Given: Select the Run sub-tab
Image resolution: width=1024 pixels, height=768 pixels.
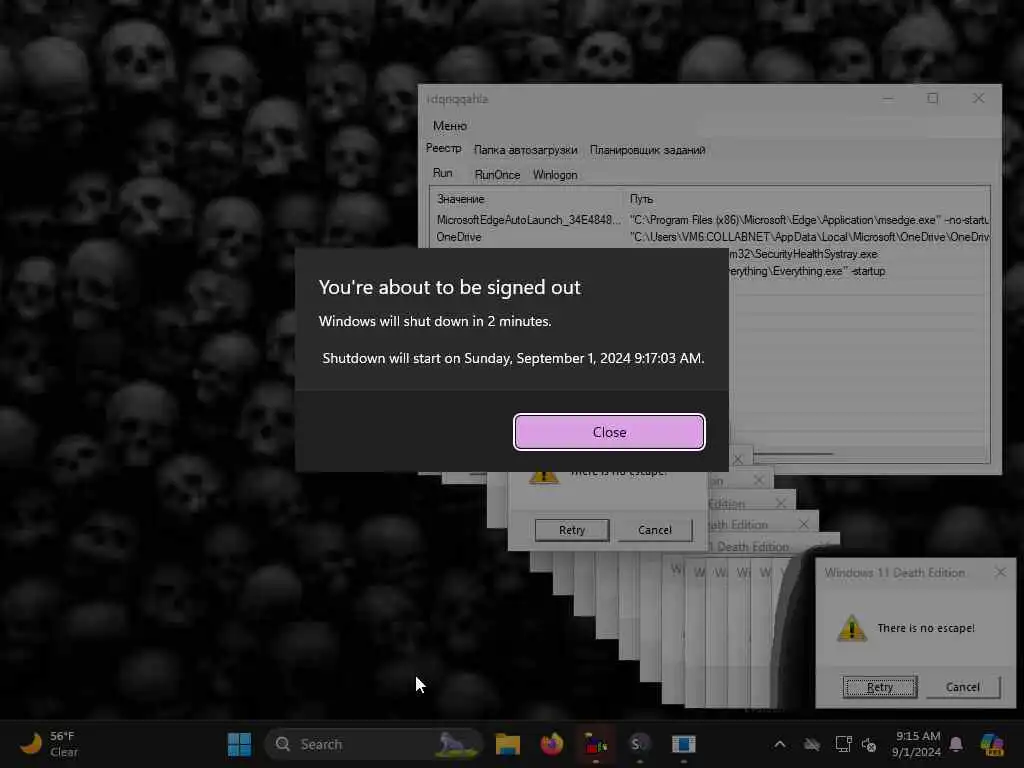Looking at the screenshot, I should (x=442, y=173).
